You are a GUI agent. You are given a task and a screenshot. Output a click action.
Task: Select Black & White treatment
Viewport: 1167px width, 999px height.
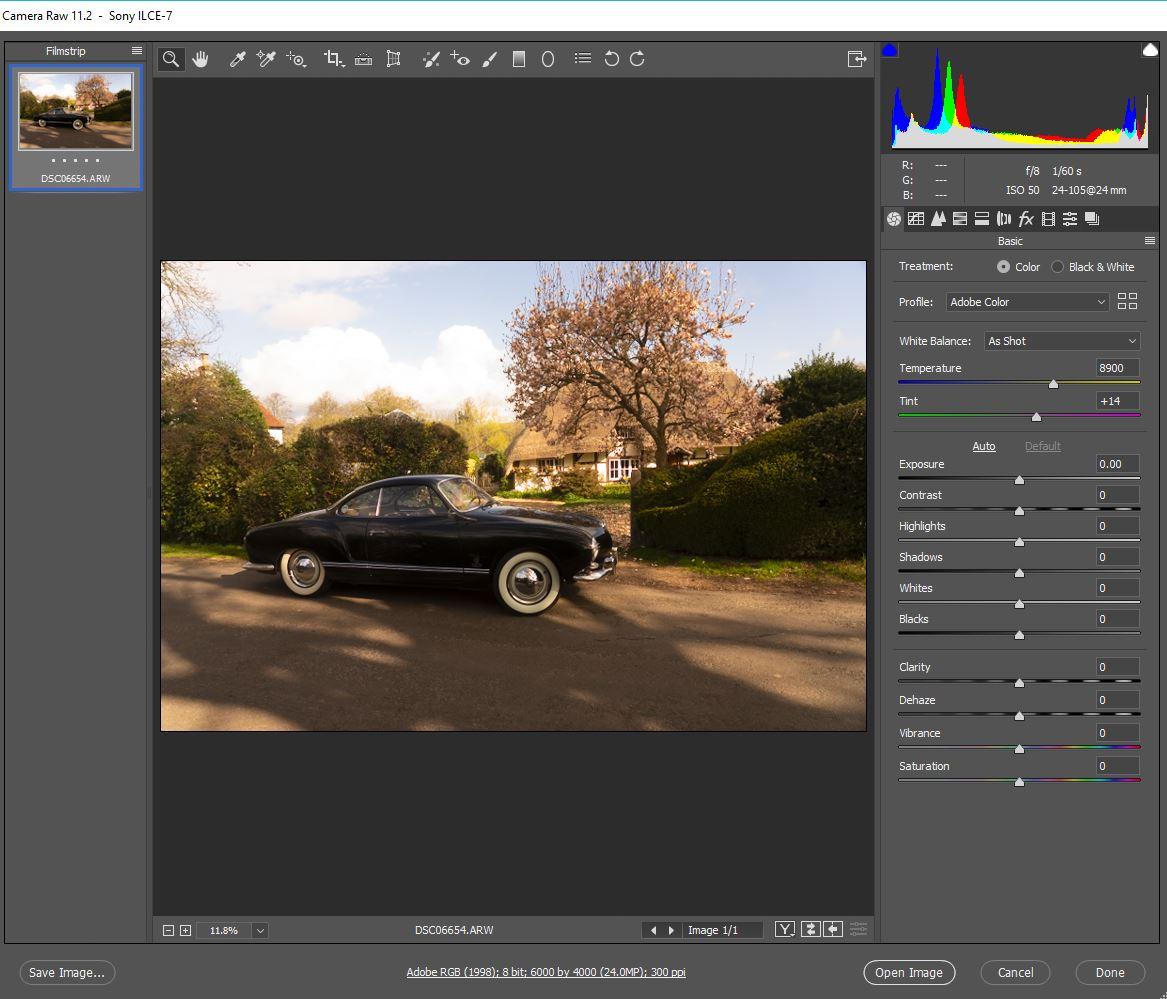pyautogui.click(x=1057, y=267)
